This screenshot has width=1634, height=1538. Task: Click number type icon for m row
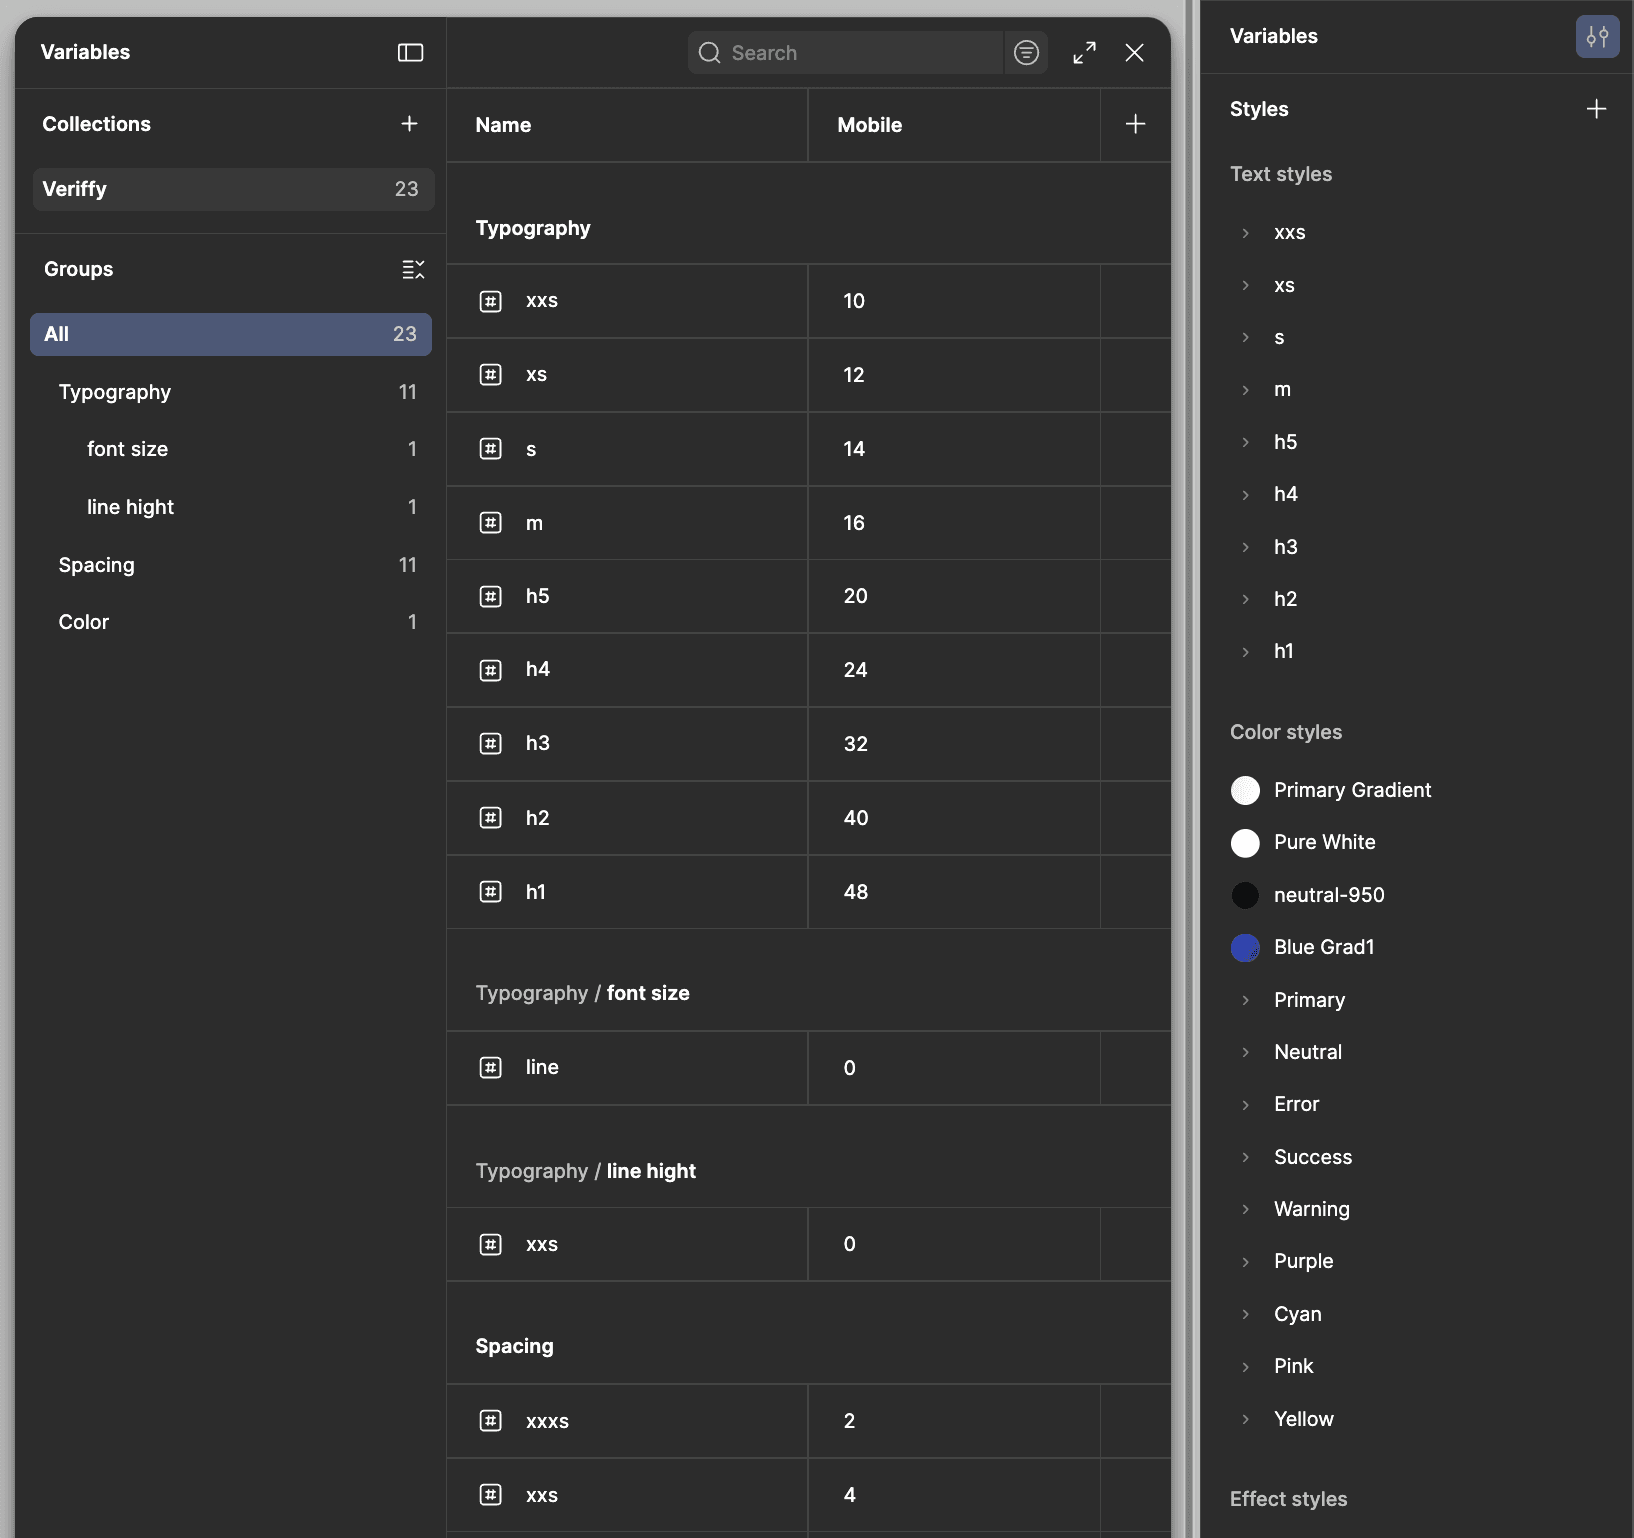pos(490,523)
